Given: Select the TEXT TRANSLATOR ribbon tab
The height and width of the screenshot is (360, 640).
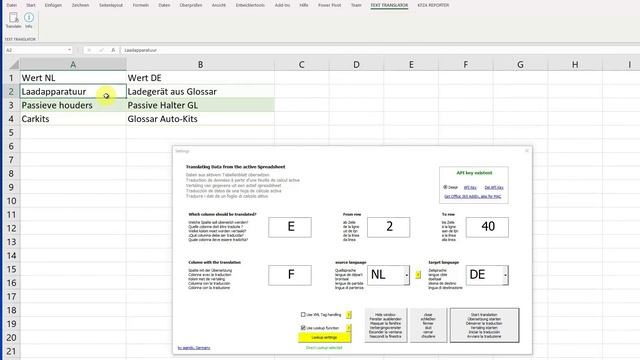Looking at the screenshot, I should point(389,5).
